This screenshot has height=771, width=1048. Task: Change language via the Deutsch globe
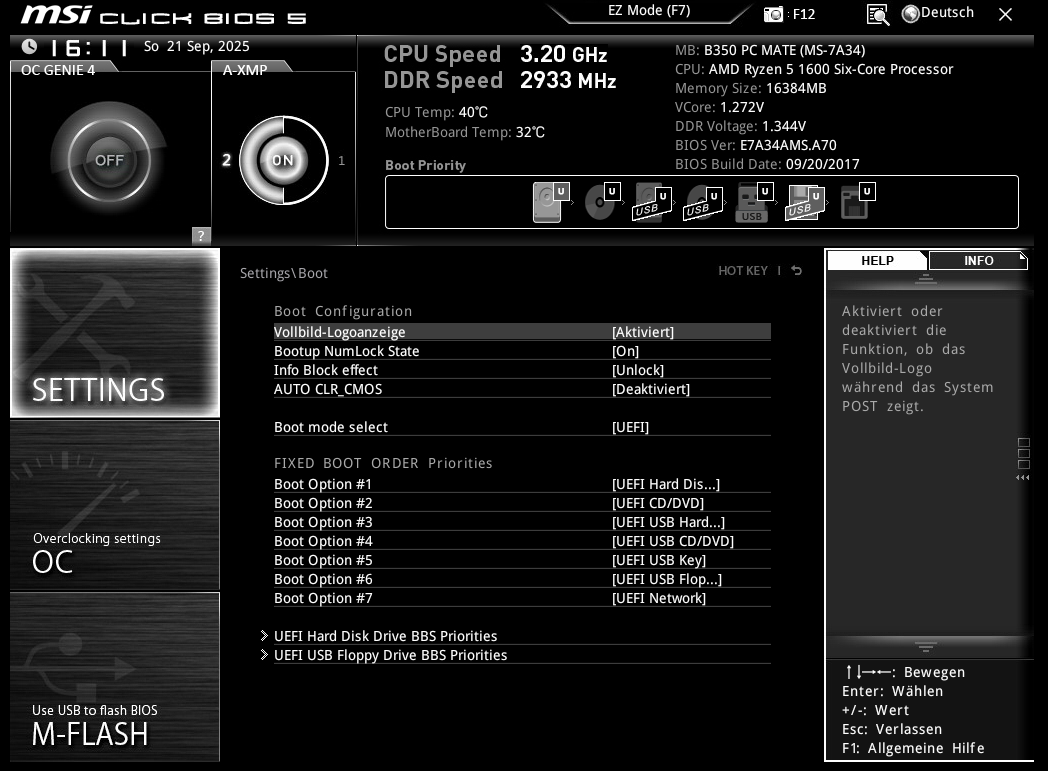pos(937,13)
